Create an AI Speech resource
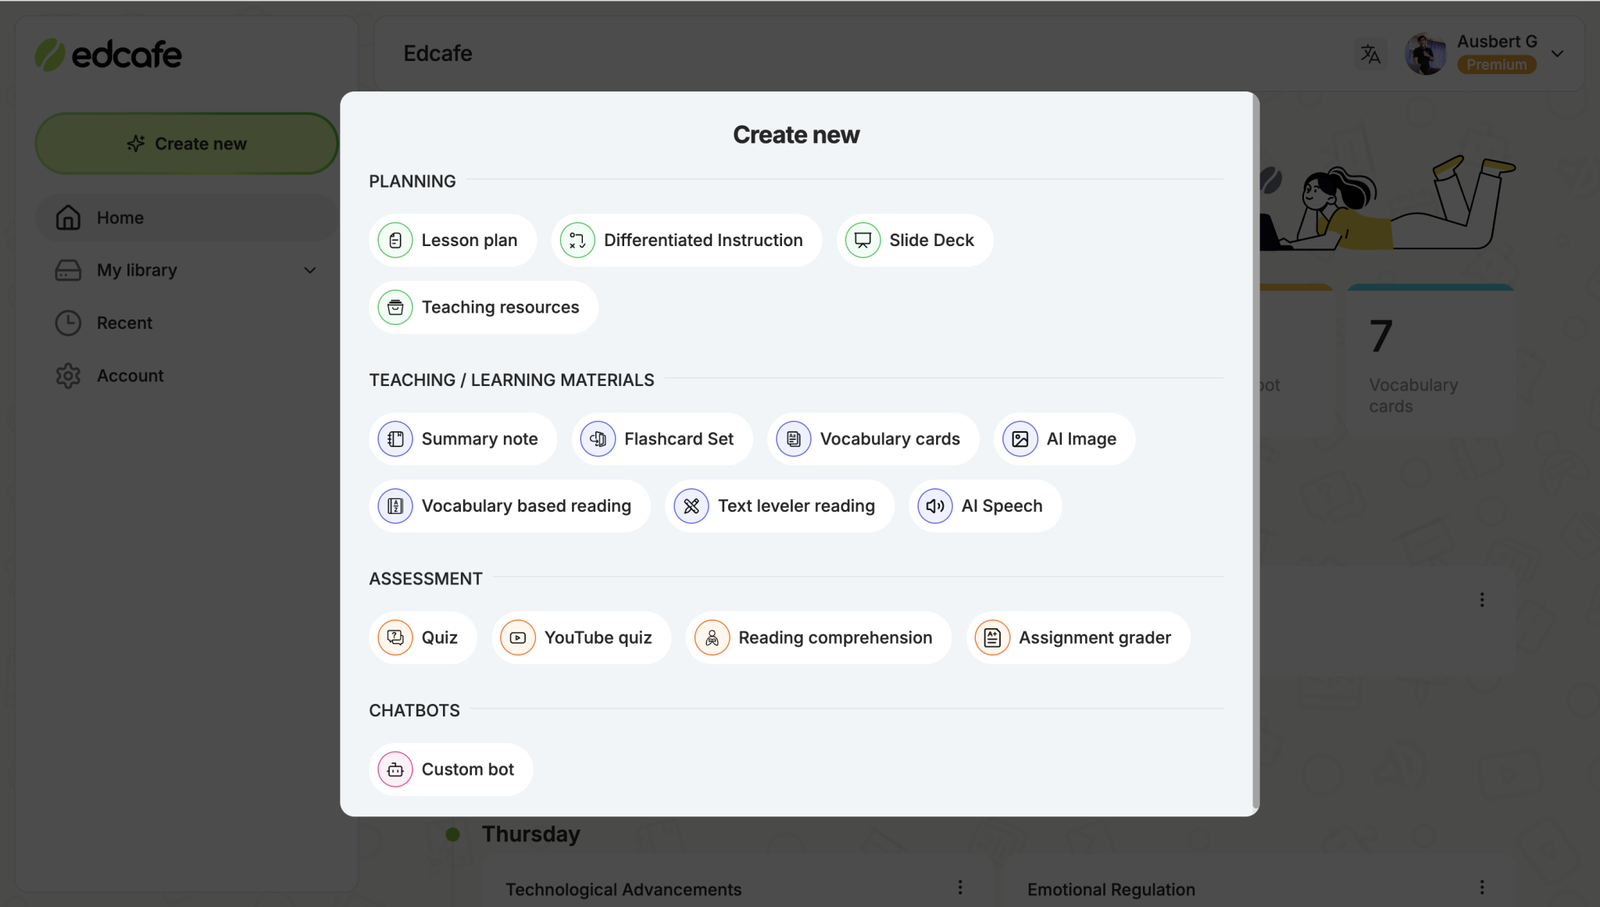This screenshot has width=1600, height=907. 983,506
